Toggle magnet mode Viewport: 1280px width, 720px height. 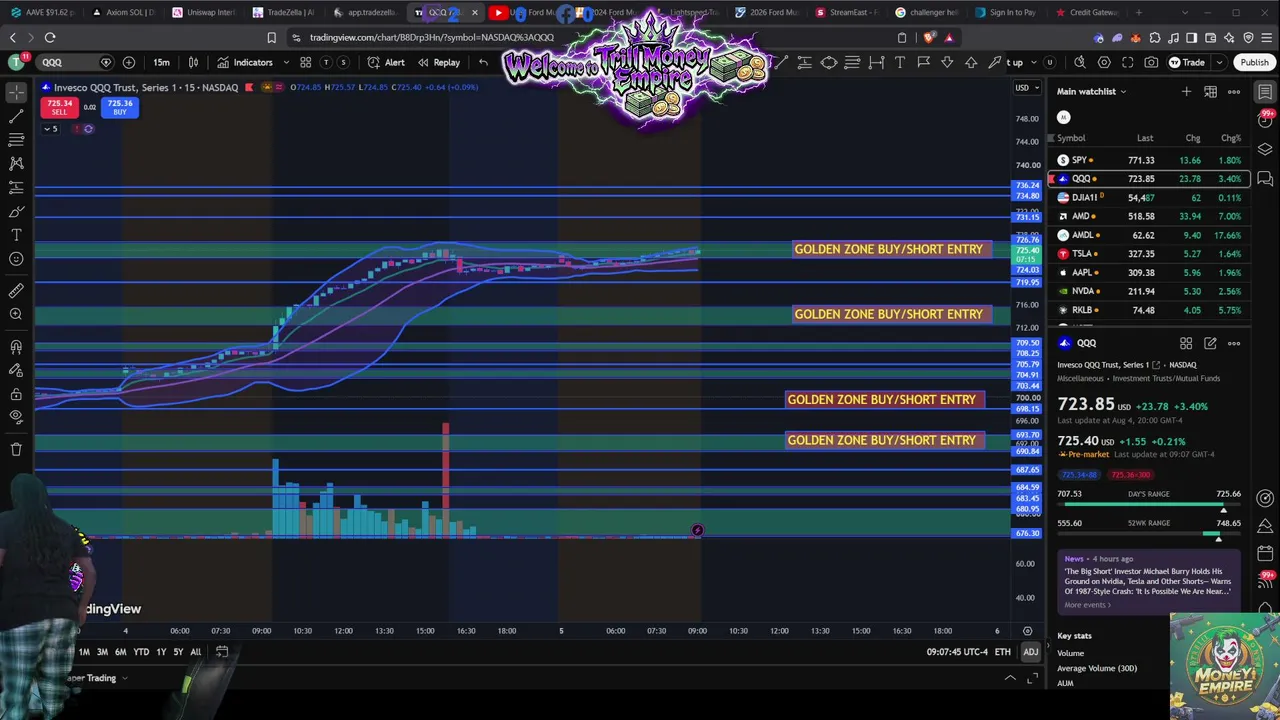coord(16,347)
